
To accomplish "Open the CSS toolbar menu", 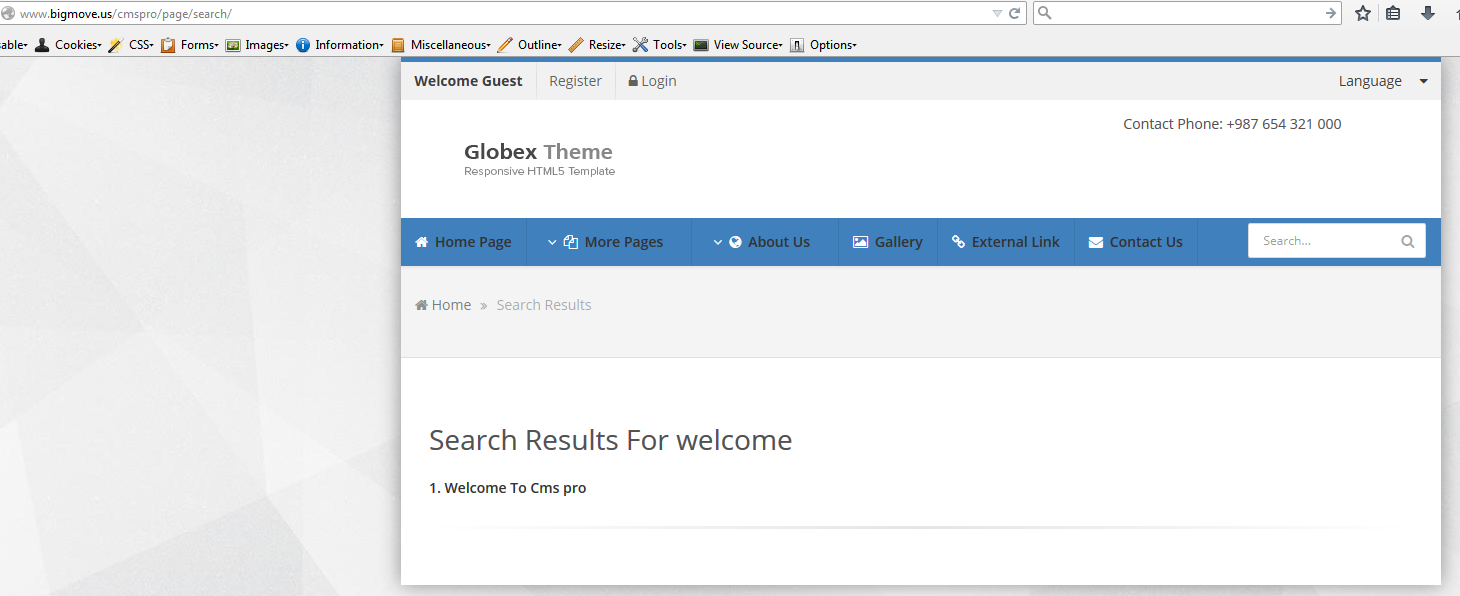I will pyautogui.click(x=141, y=45).
